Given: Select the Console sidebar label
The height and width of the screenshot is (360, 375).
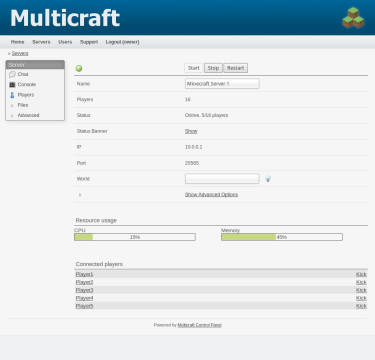Looking at the screenshot, I should pos(27,85).
